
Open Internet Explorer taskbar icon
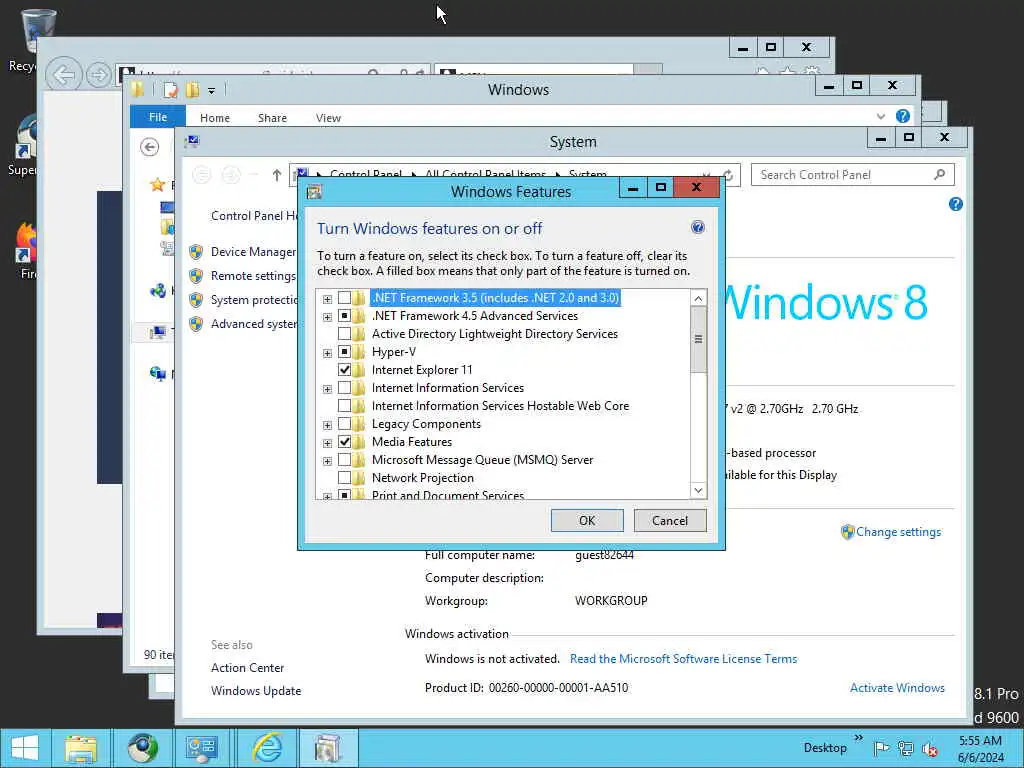point(268,748)
